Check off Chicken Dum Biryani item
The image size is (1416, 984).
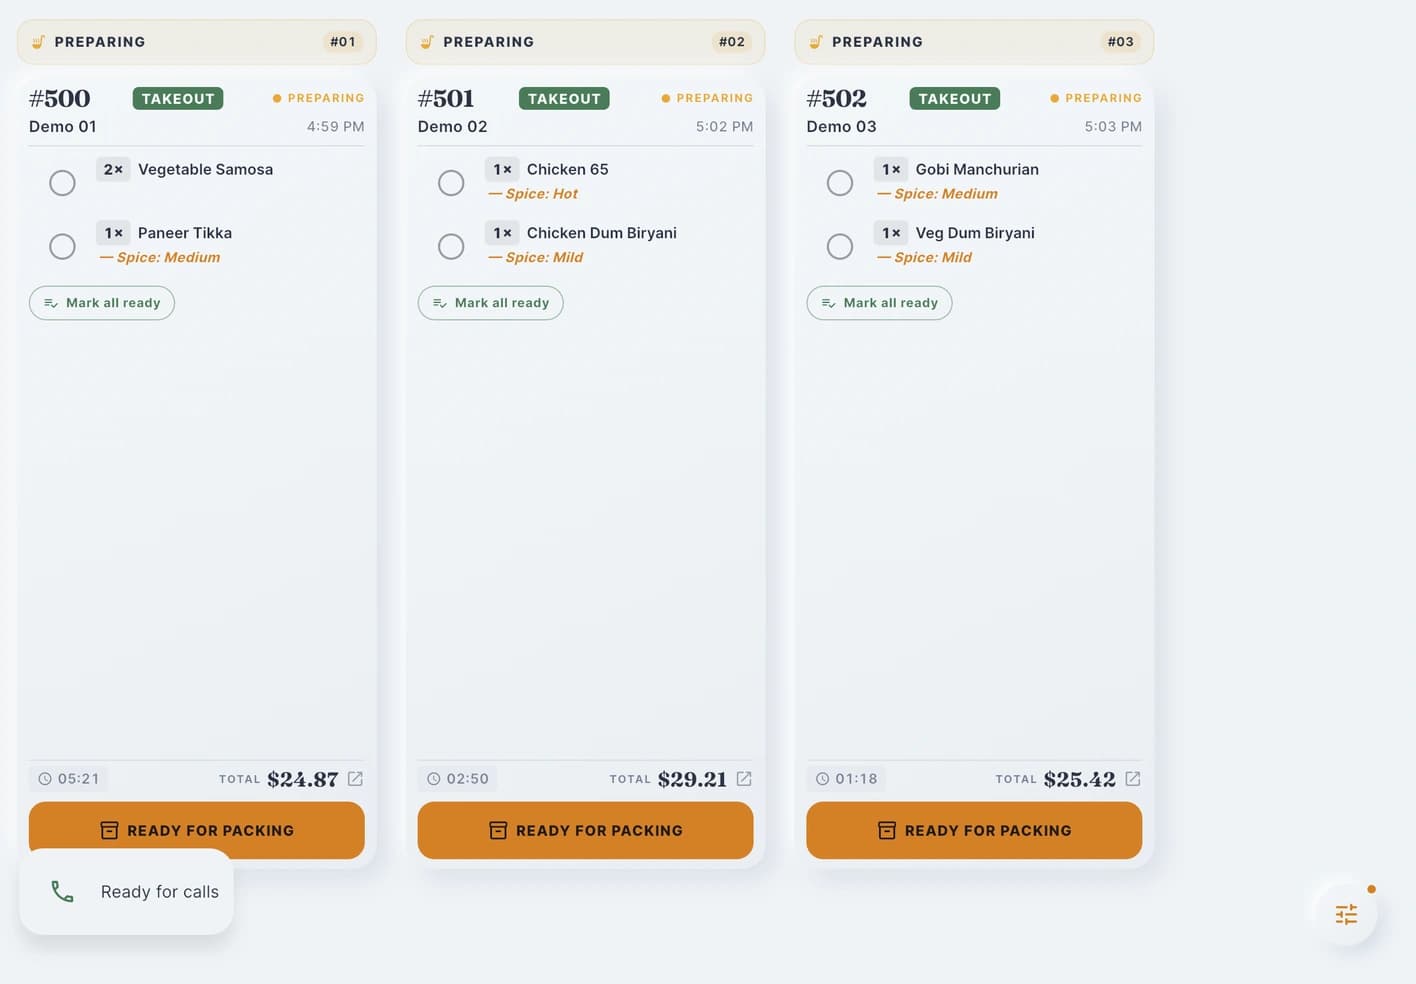[x=451, y=247]
